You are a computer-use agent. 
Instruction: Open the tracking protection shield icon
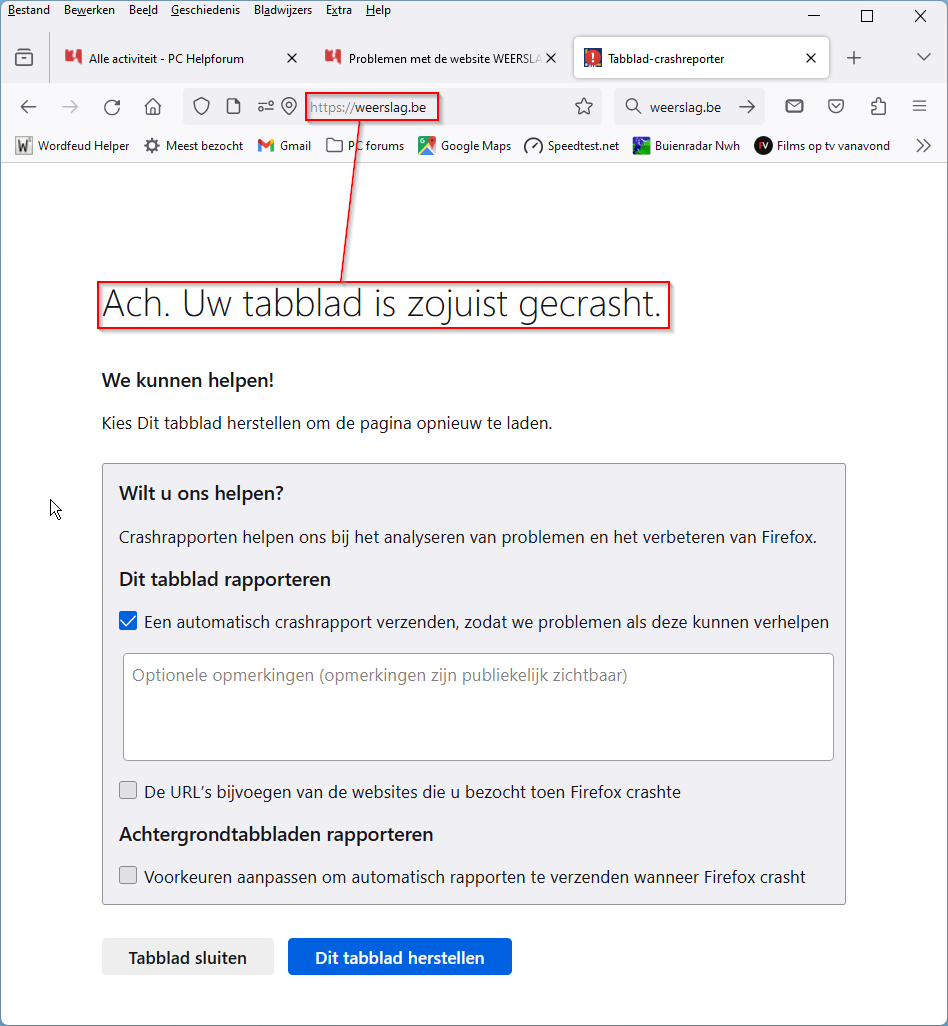[x=201, y=107]
